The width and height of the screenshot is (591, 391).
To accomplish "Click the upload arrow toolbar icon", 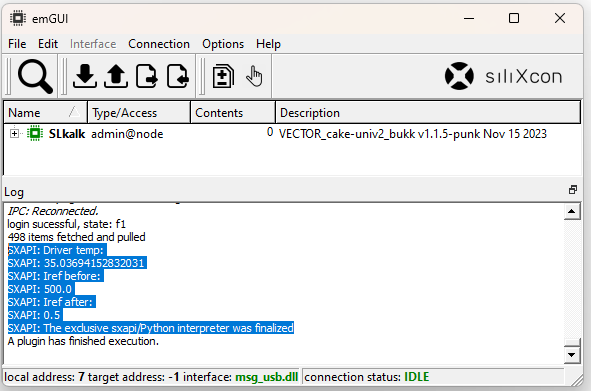I will (x=116, y=77).
